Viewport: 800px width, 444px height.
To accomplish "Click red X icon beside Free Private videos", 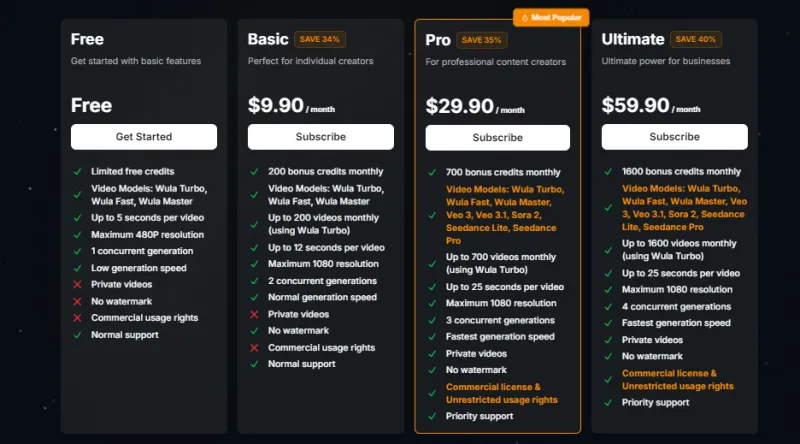I will click(77, 285).
